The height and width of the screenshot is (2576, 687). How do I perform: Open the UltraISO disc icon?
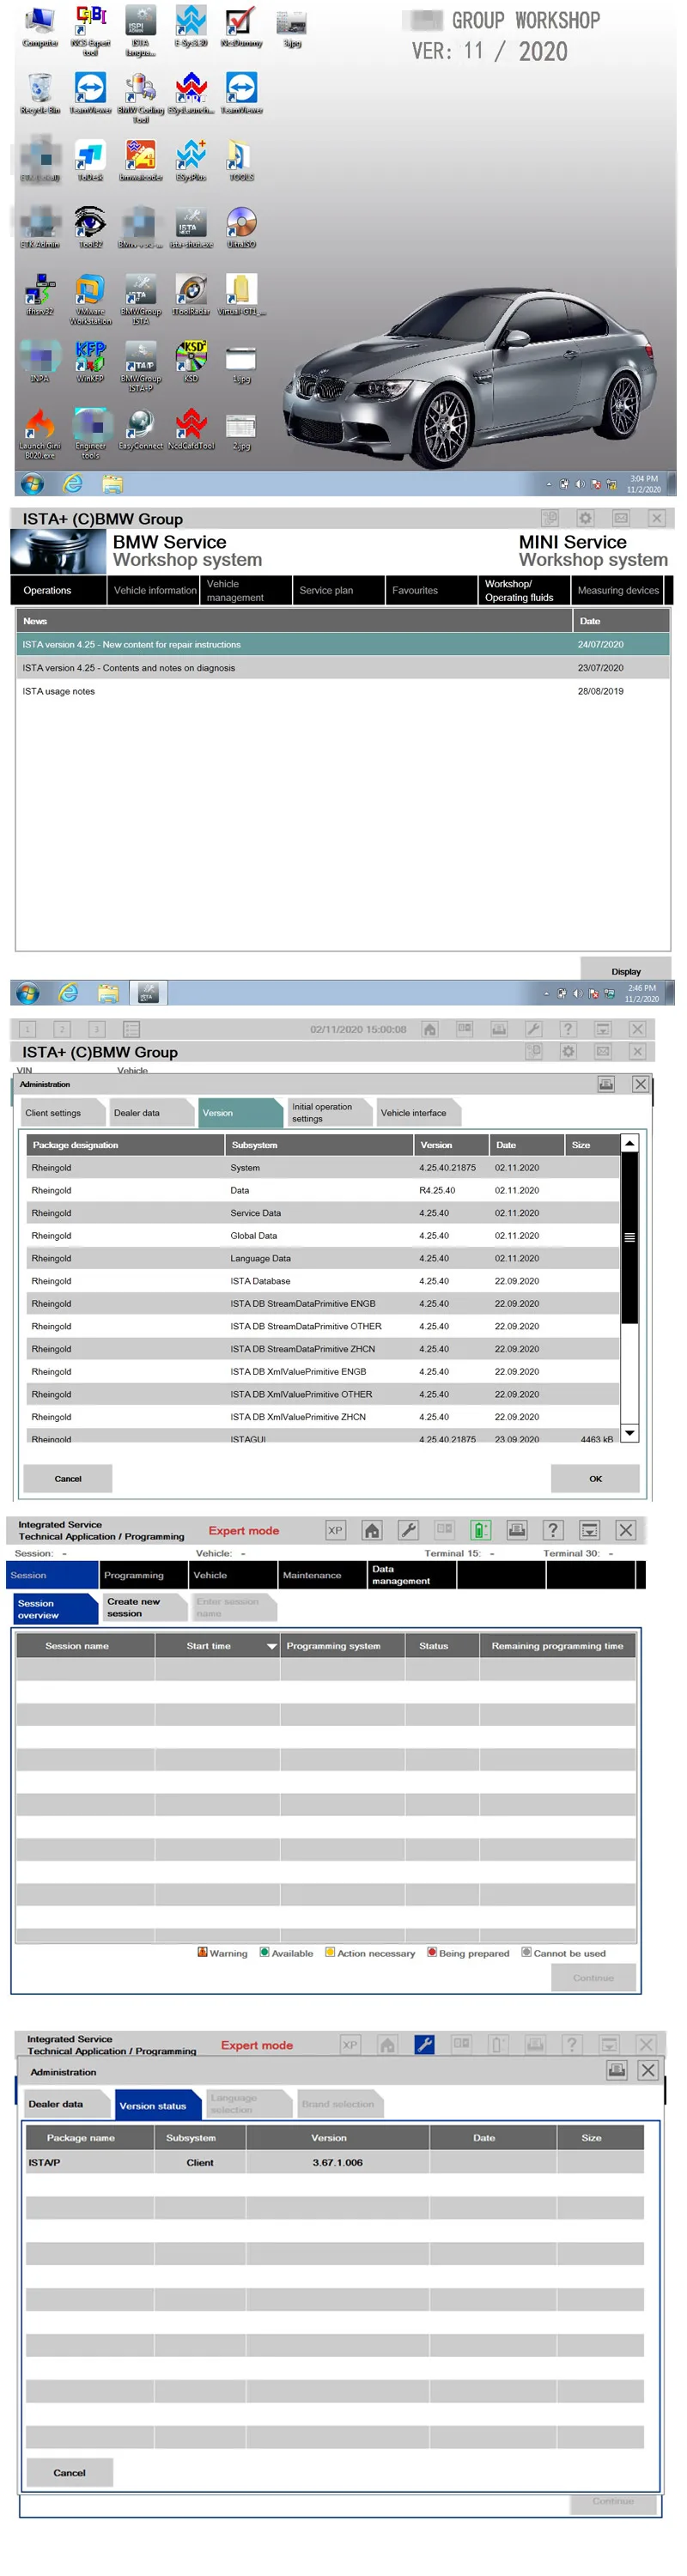point(241,227)
